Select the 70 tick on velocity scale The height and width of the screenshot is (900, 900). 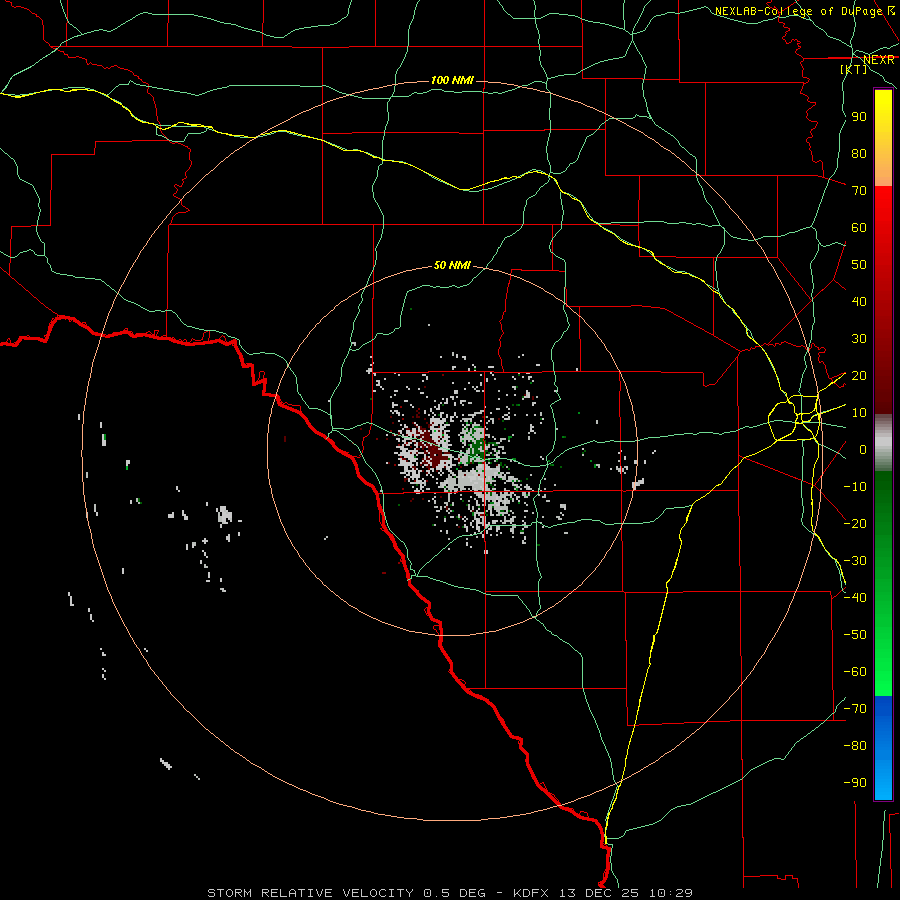tap(859, 191)
